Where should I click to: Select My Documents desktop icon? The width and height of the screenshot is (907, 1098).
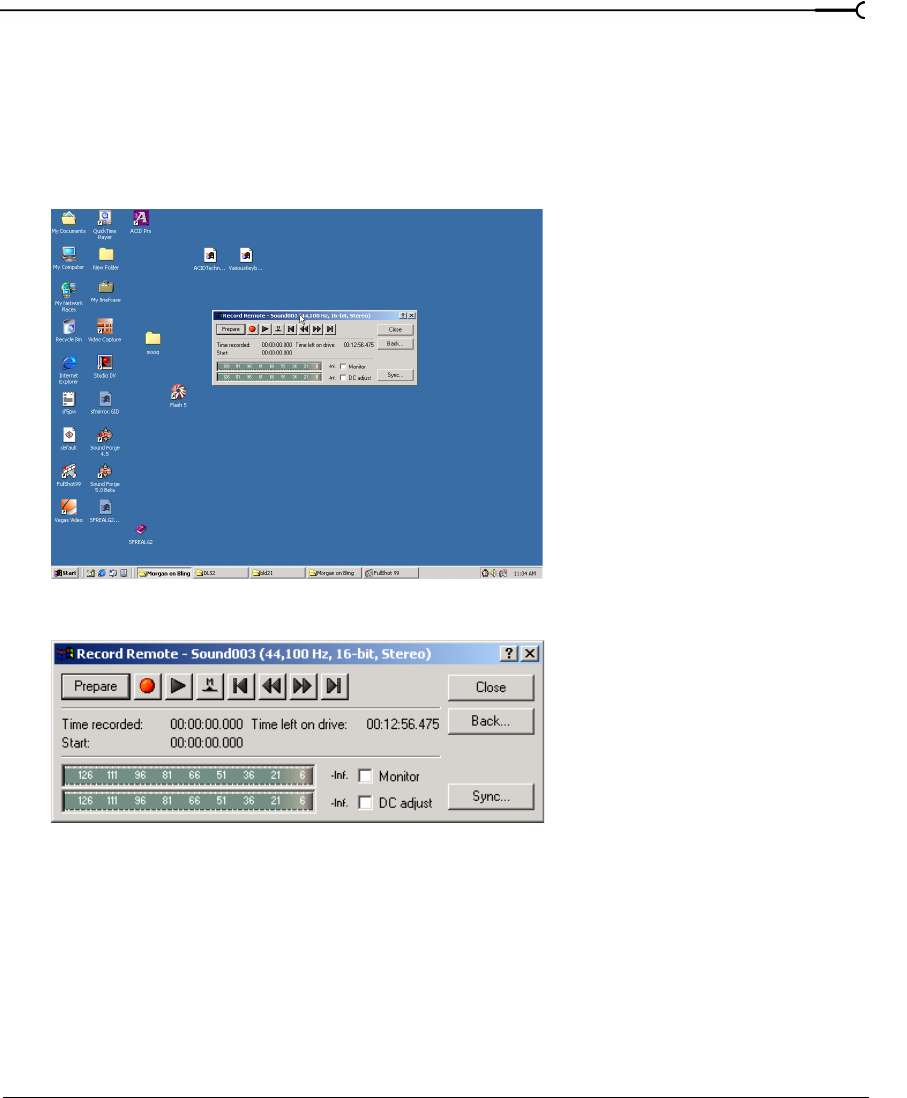point(69,223)
